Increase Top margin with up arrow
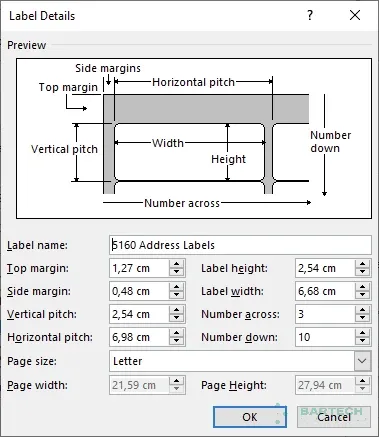 coord(176,264)
